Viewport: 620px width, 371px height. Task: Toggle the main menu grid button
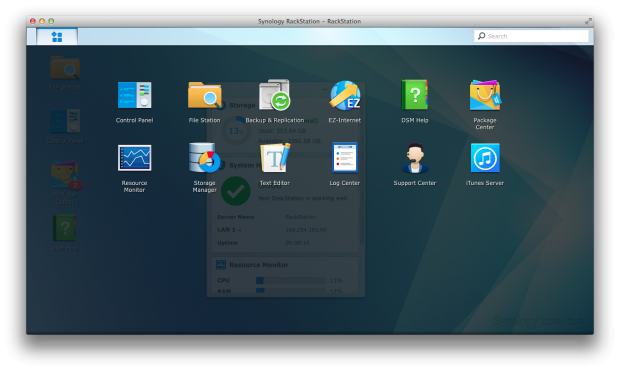pos(57,37)
